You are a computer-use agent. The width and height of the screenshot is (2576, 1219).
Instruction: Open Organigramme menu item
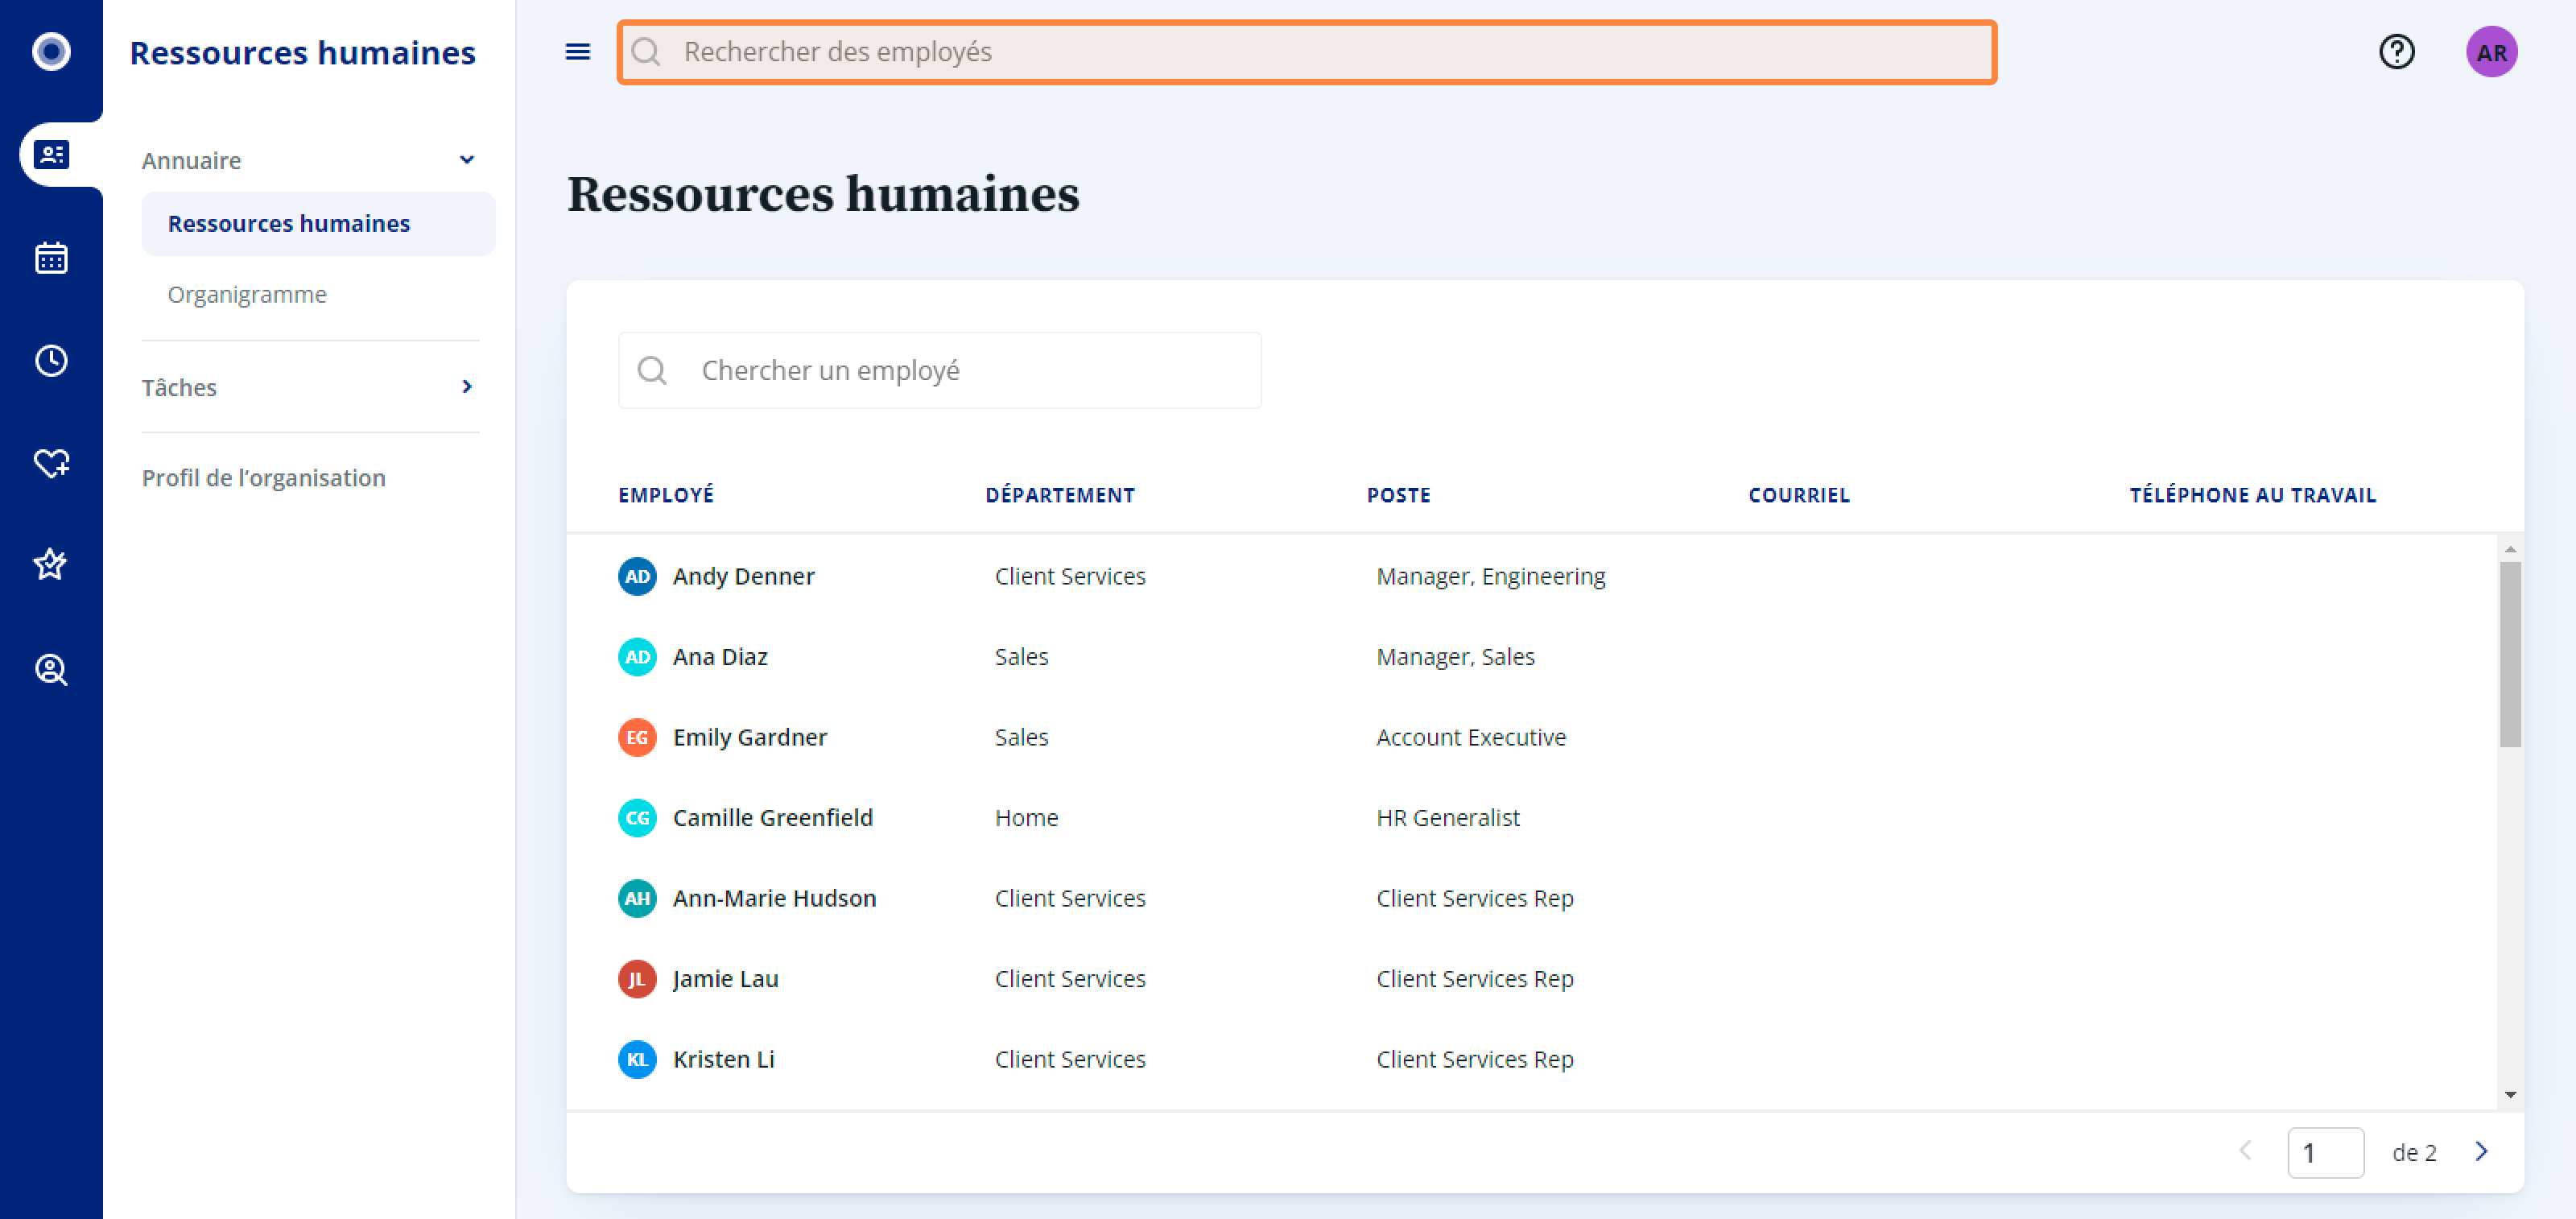tap(247, 295)
